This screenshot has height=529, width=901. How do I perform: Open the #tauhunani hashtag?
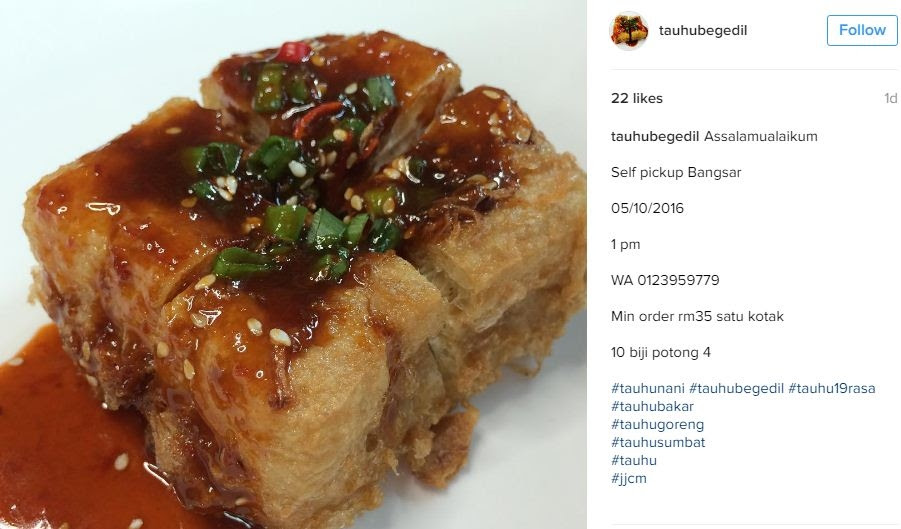648,388
